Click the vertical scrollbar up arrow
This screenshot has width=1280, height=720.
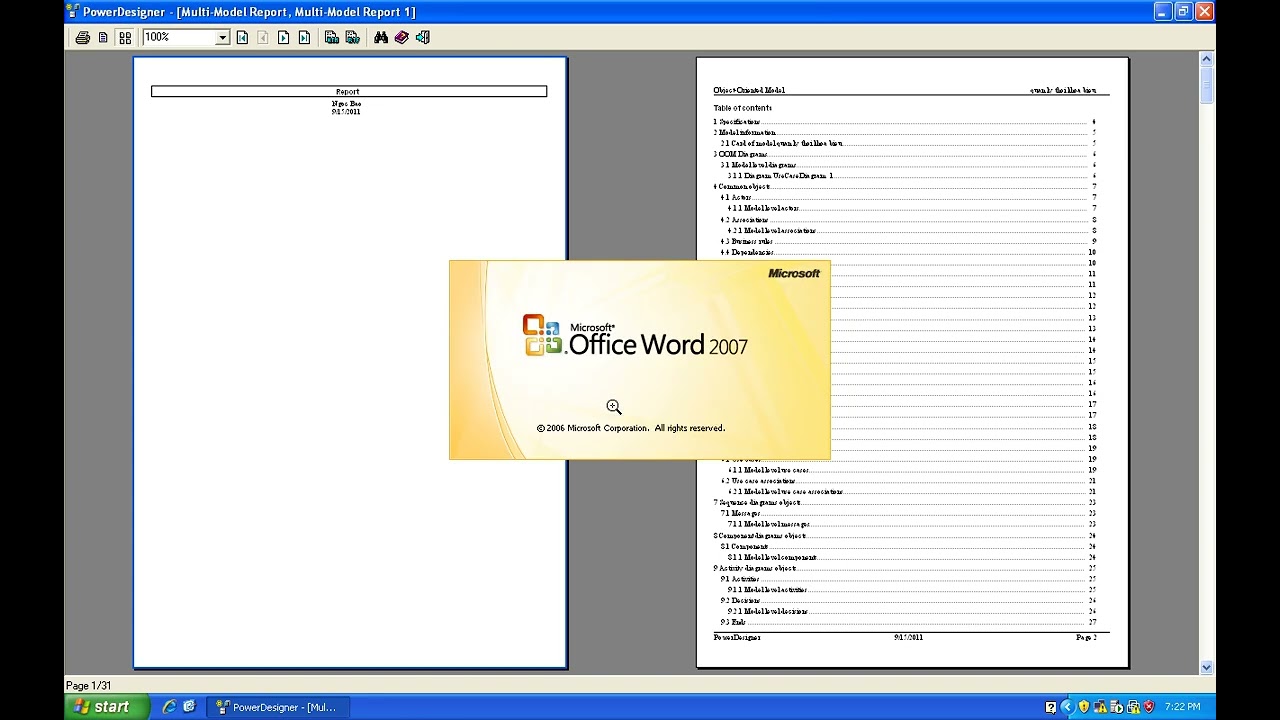[1206, 59]
